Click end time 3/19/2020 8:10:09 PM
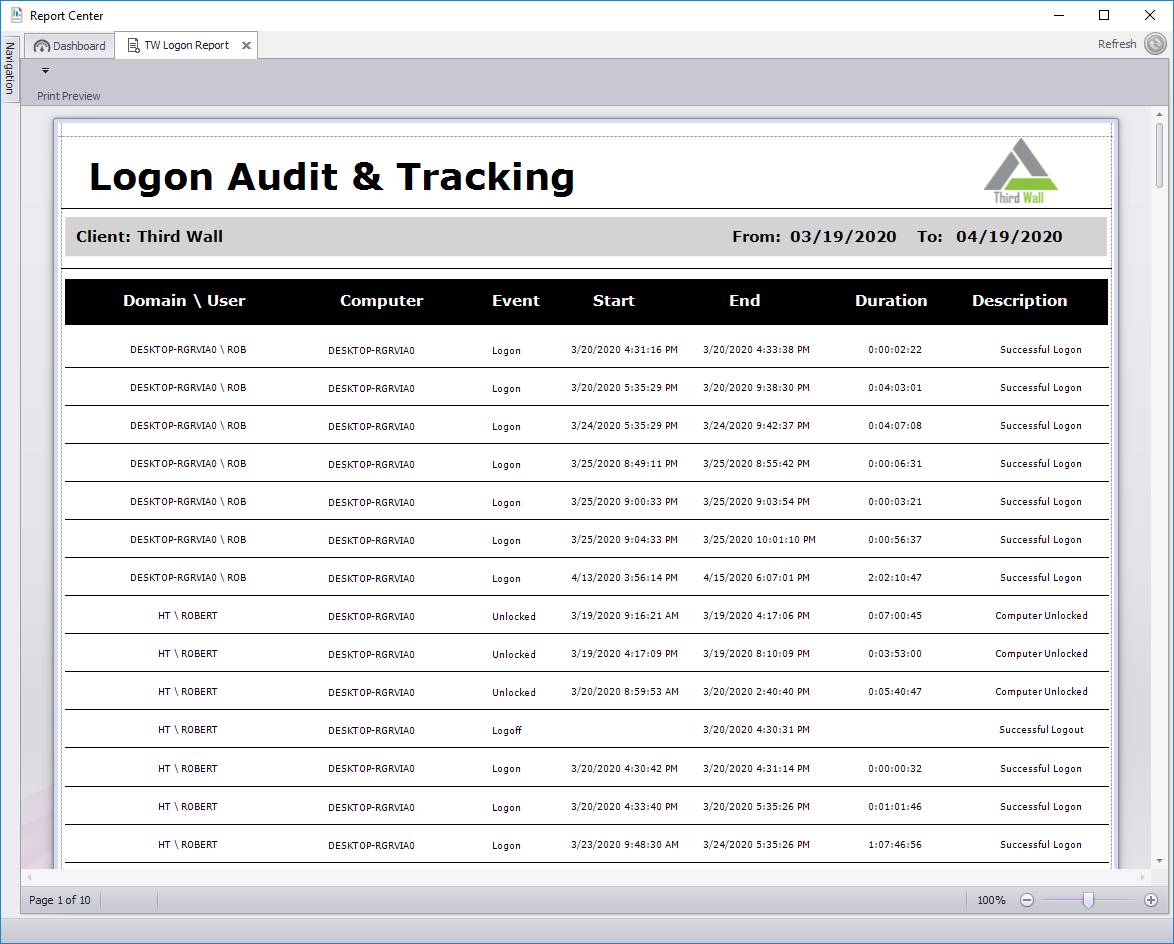1174x944 pixels. pyautogui.click(x=756, y=654)
